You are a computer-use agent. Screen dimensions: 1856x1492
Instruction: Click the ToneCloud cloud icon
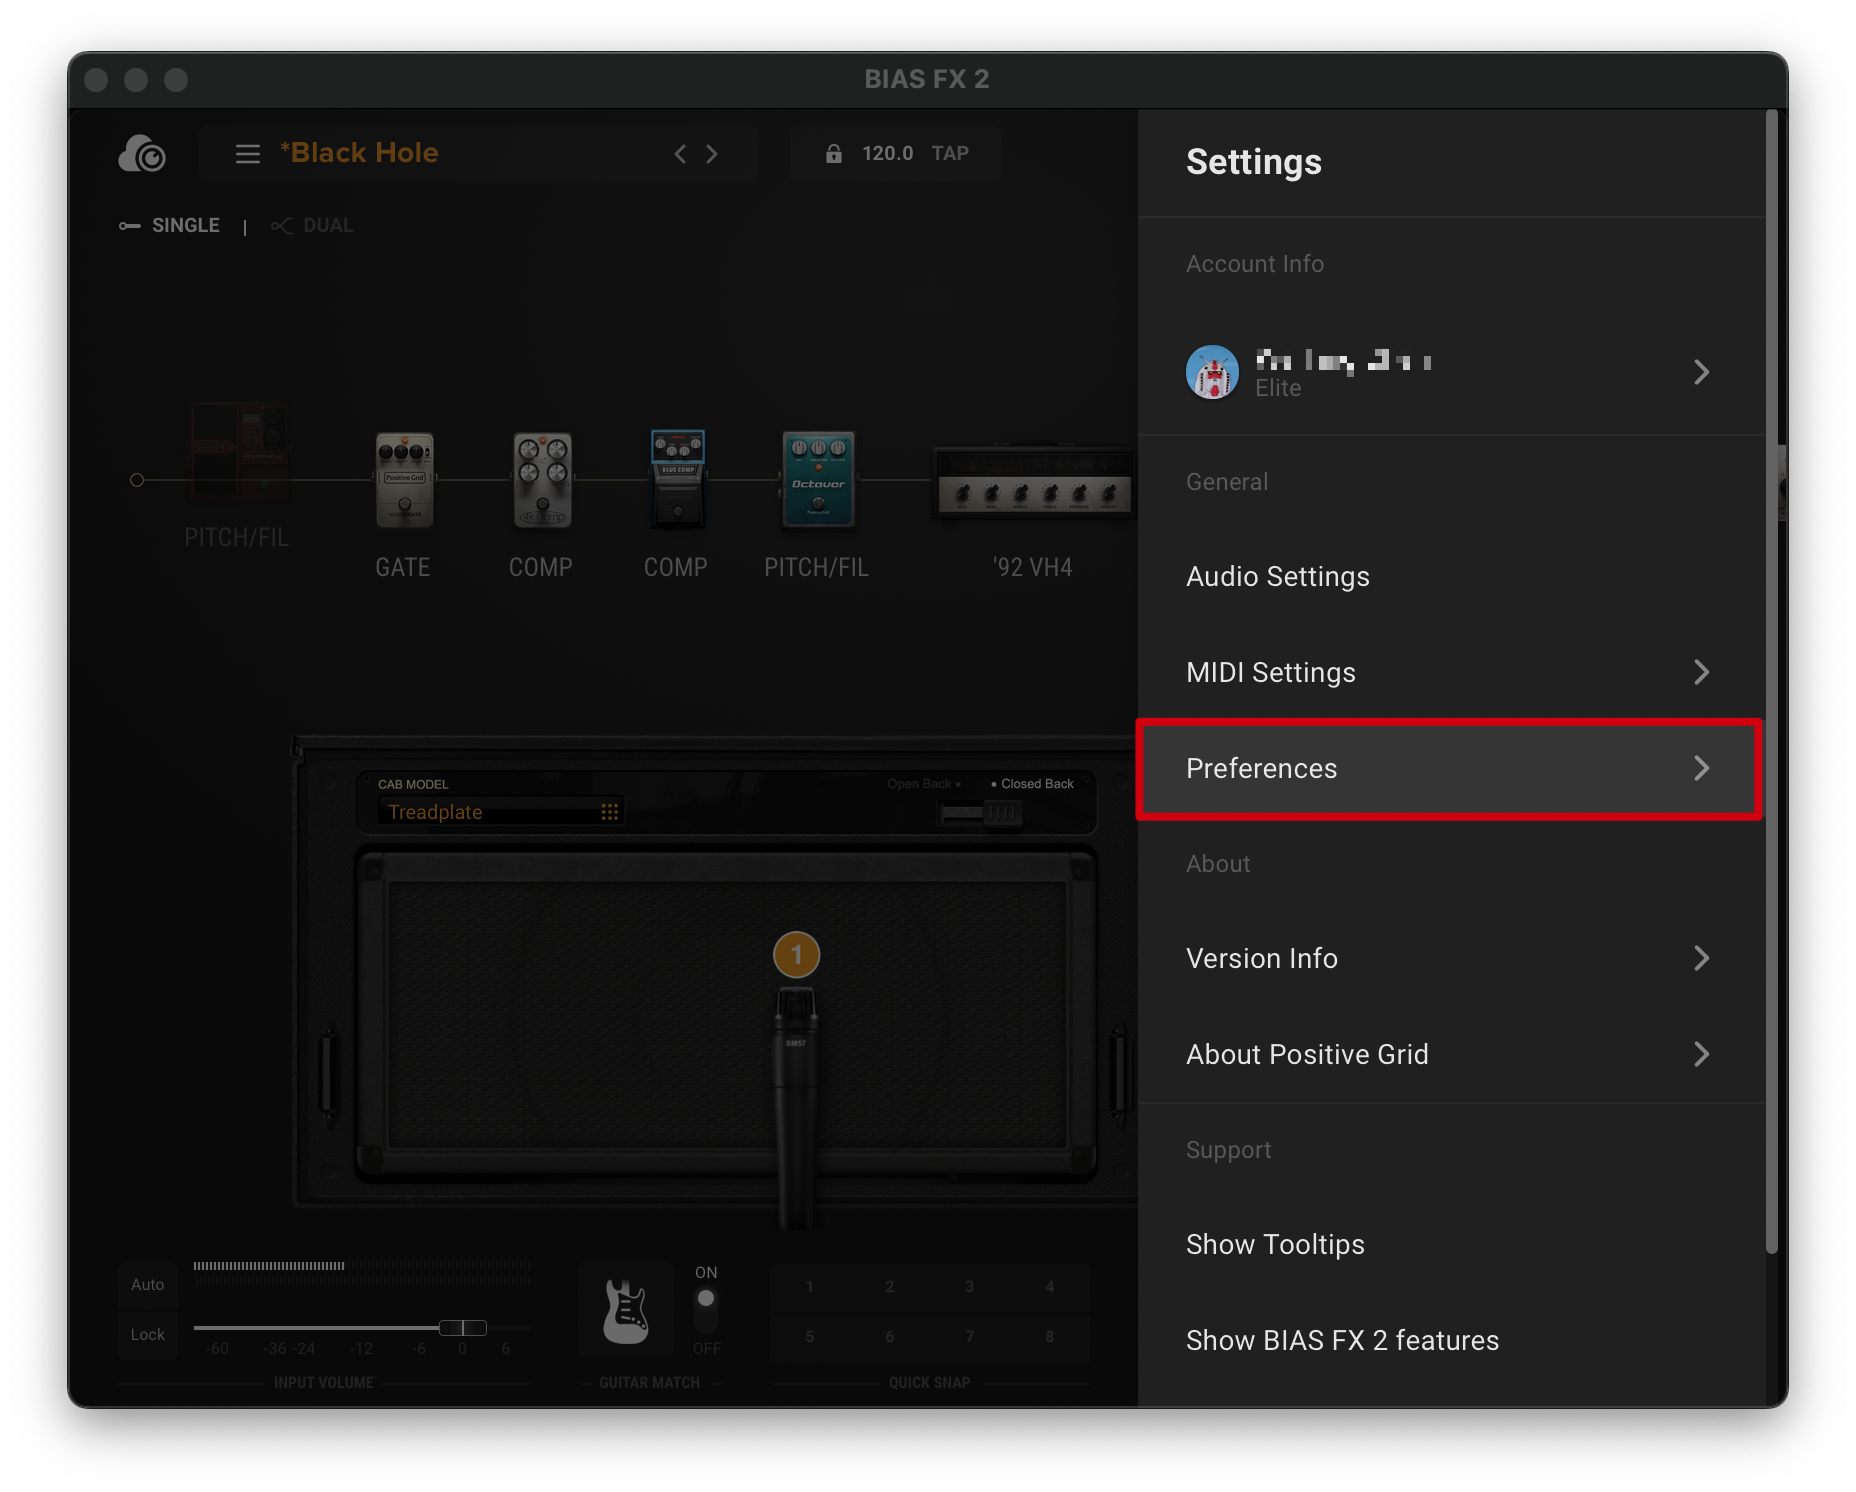click(142, 154)
